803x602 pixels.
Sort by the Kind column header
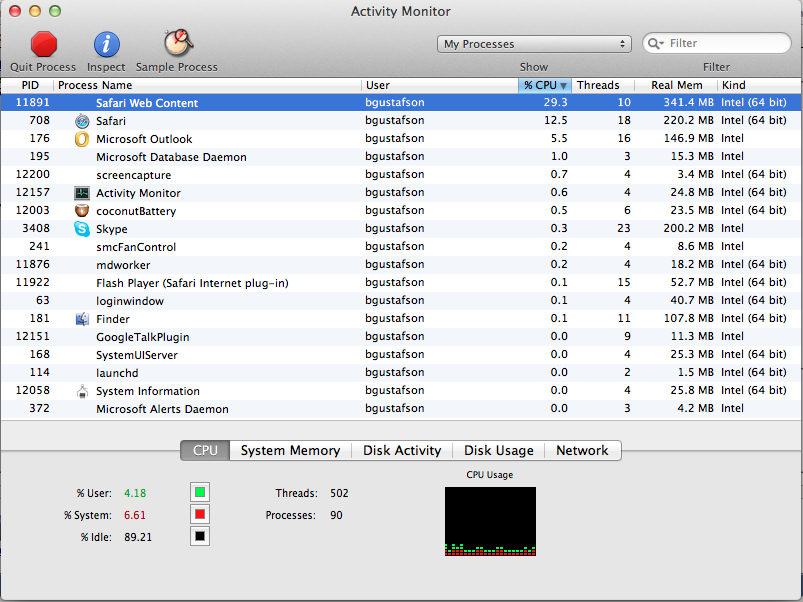[759, 85]
